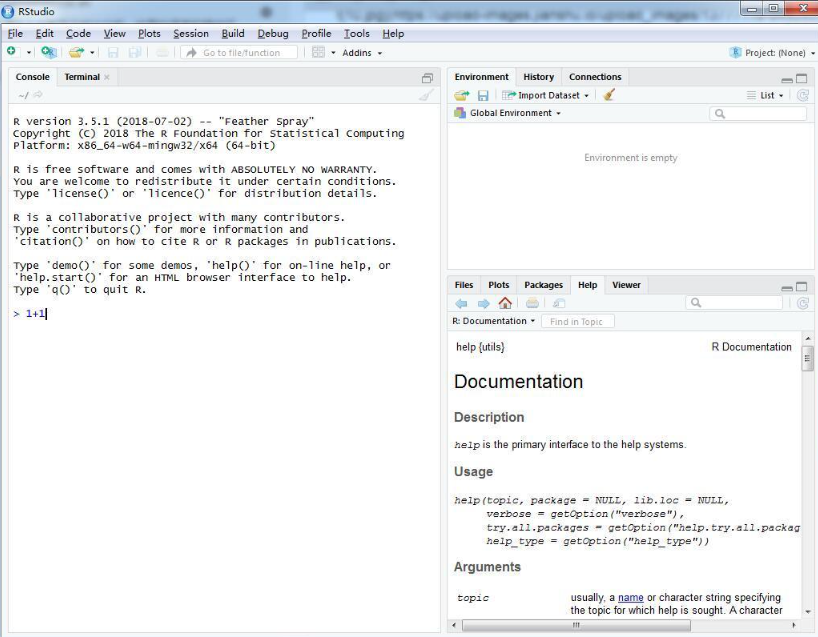
Task: Close the Terminal tab
Action: click(106, 77)
